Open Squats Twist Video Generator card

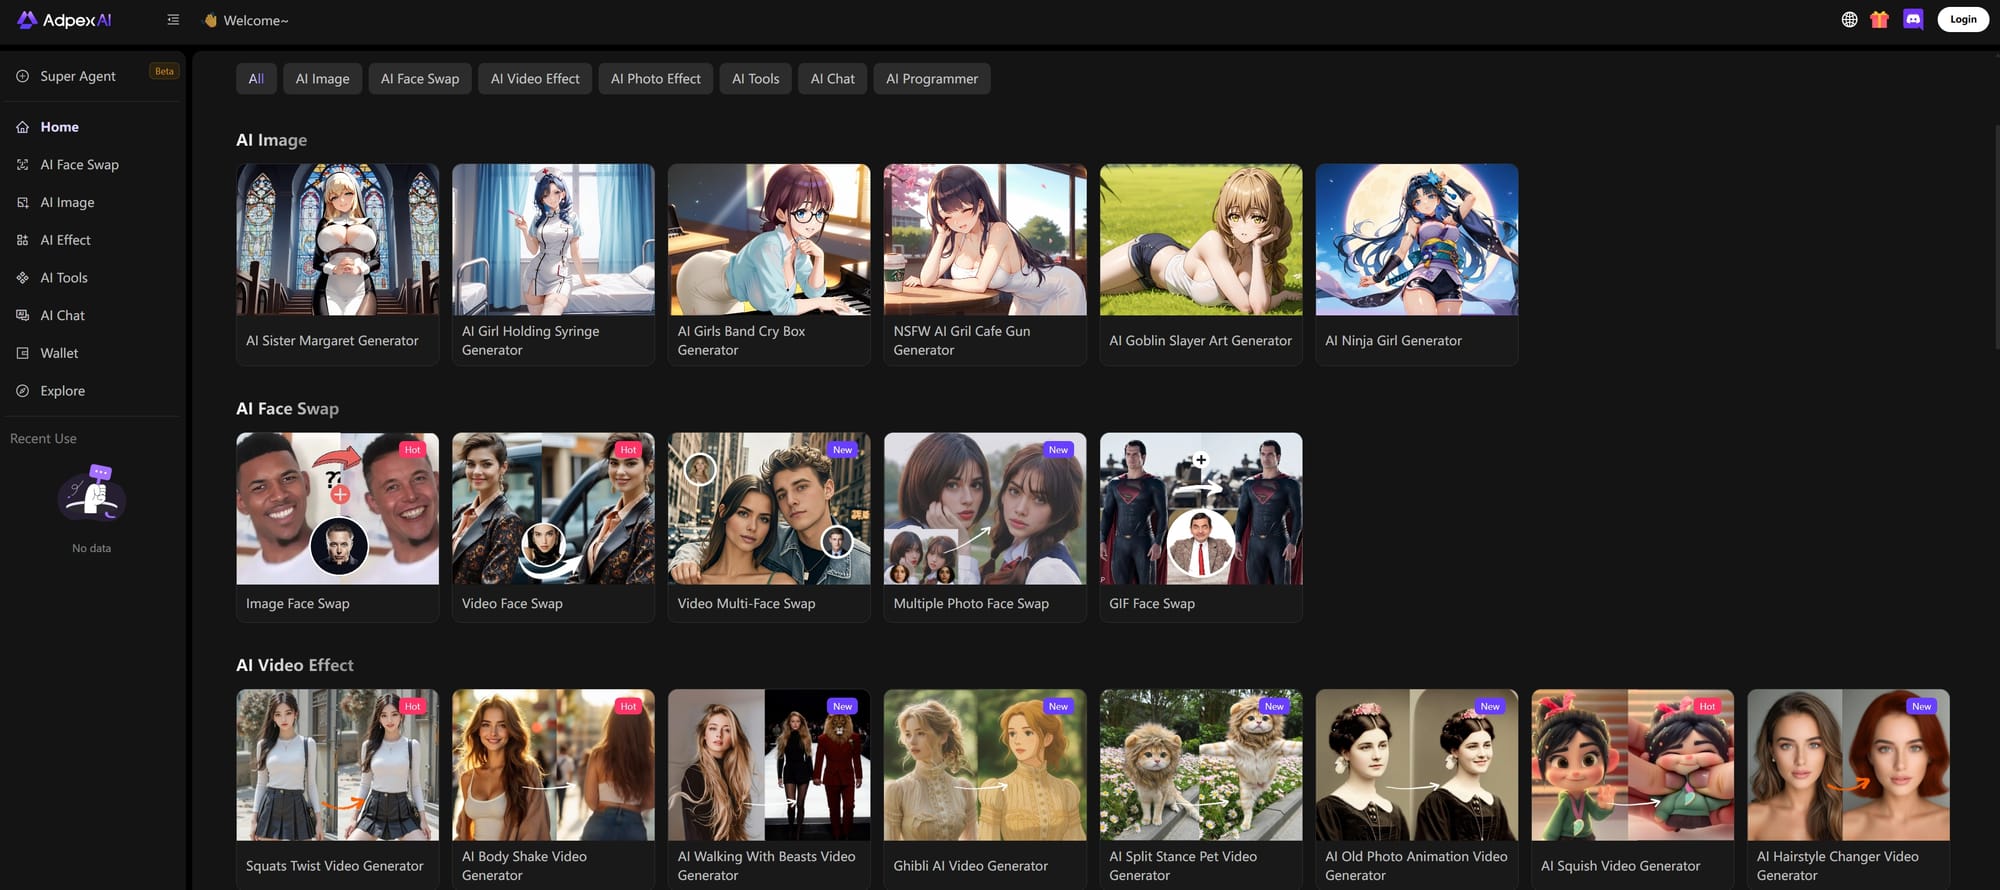coord(337,788)
